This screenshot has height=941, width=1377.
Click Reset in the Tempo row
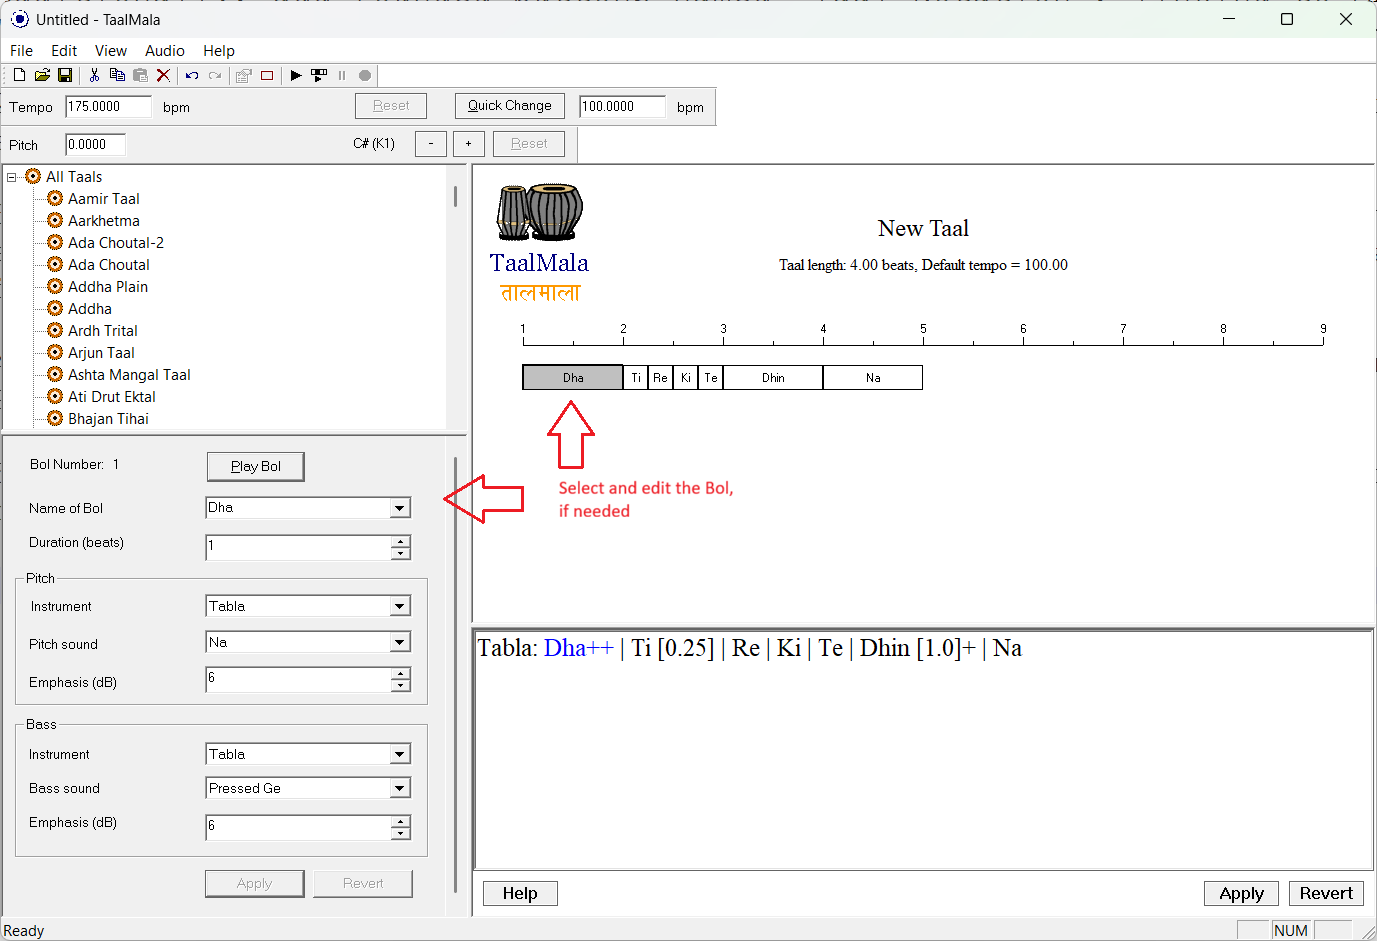click(391, 106)
